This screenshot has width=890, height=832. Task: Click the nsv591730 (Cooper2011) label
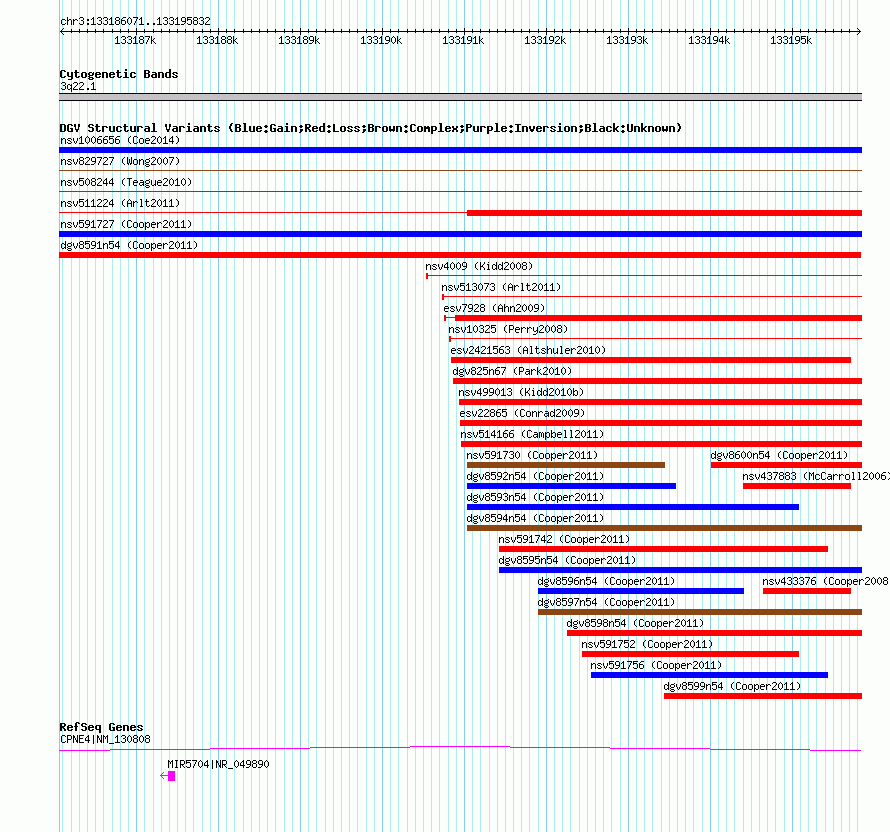532,455
